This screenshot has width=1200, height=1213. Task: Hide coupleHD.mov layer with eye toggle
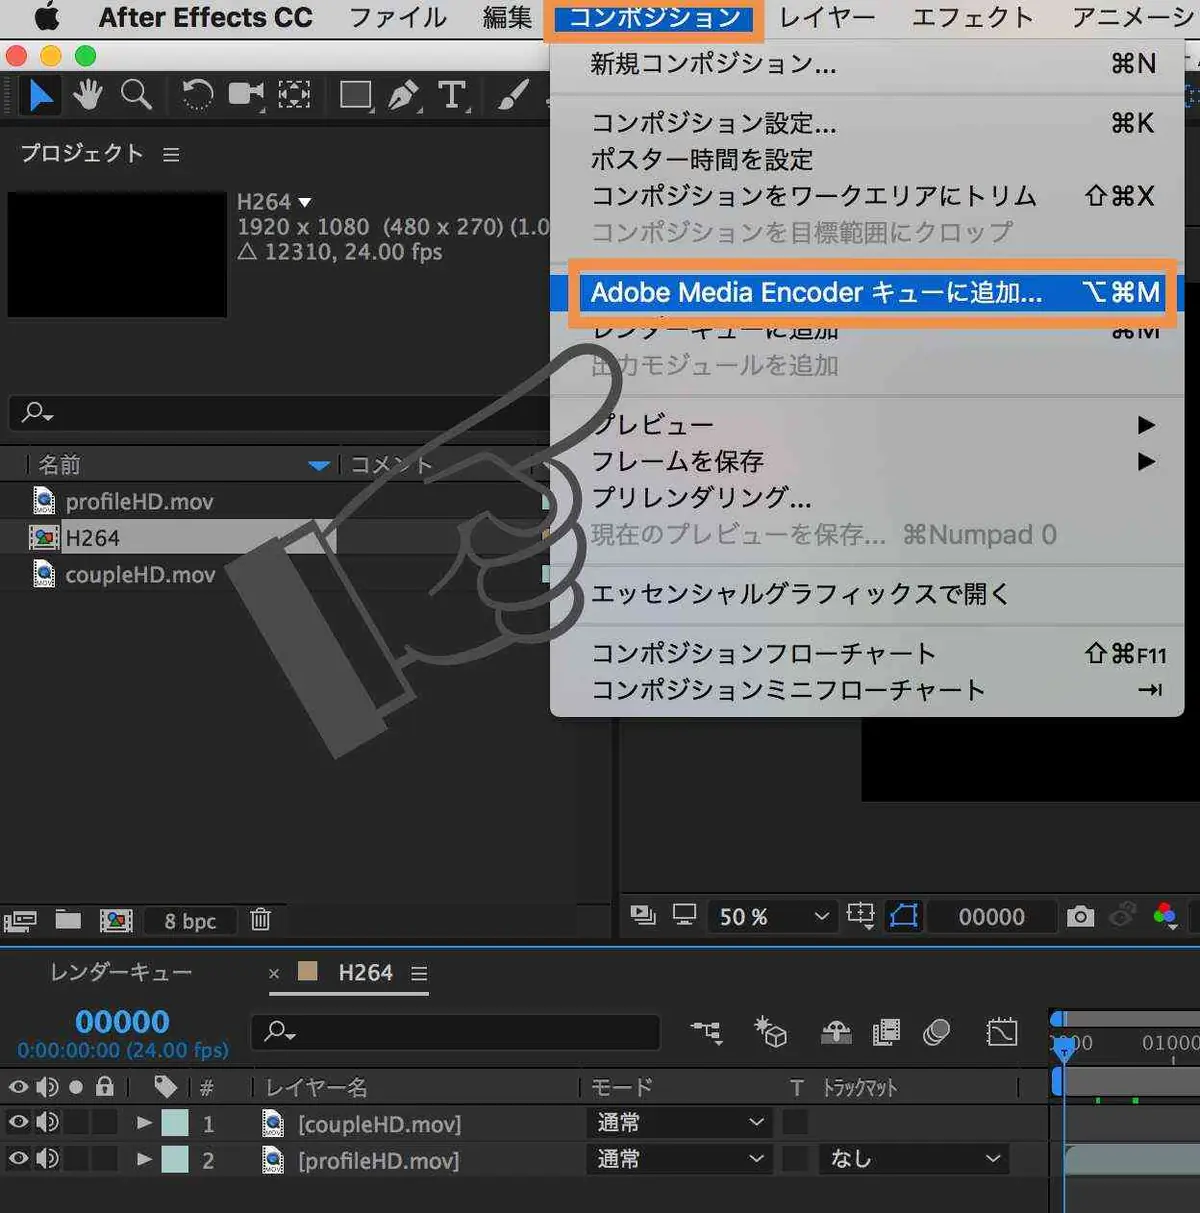click(18, 1122)
